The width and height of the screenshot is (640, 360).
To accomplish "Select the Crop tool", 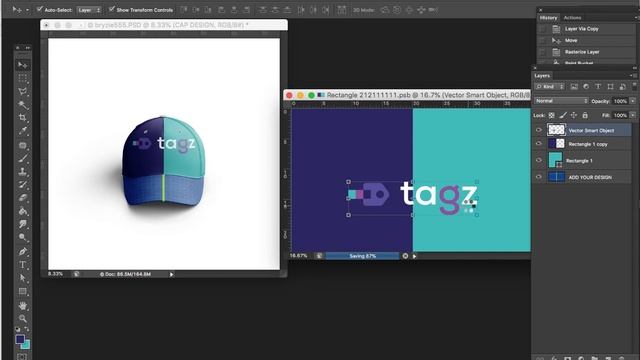I will click(22, 118).
